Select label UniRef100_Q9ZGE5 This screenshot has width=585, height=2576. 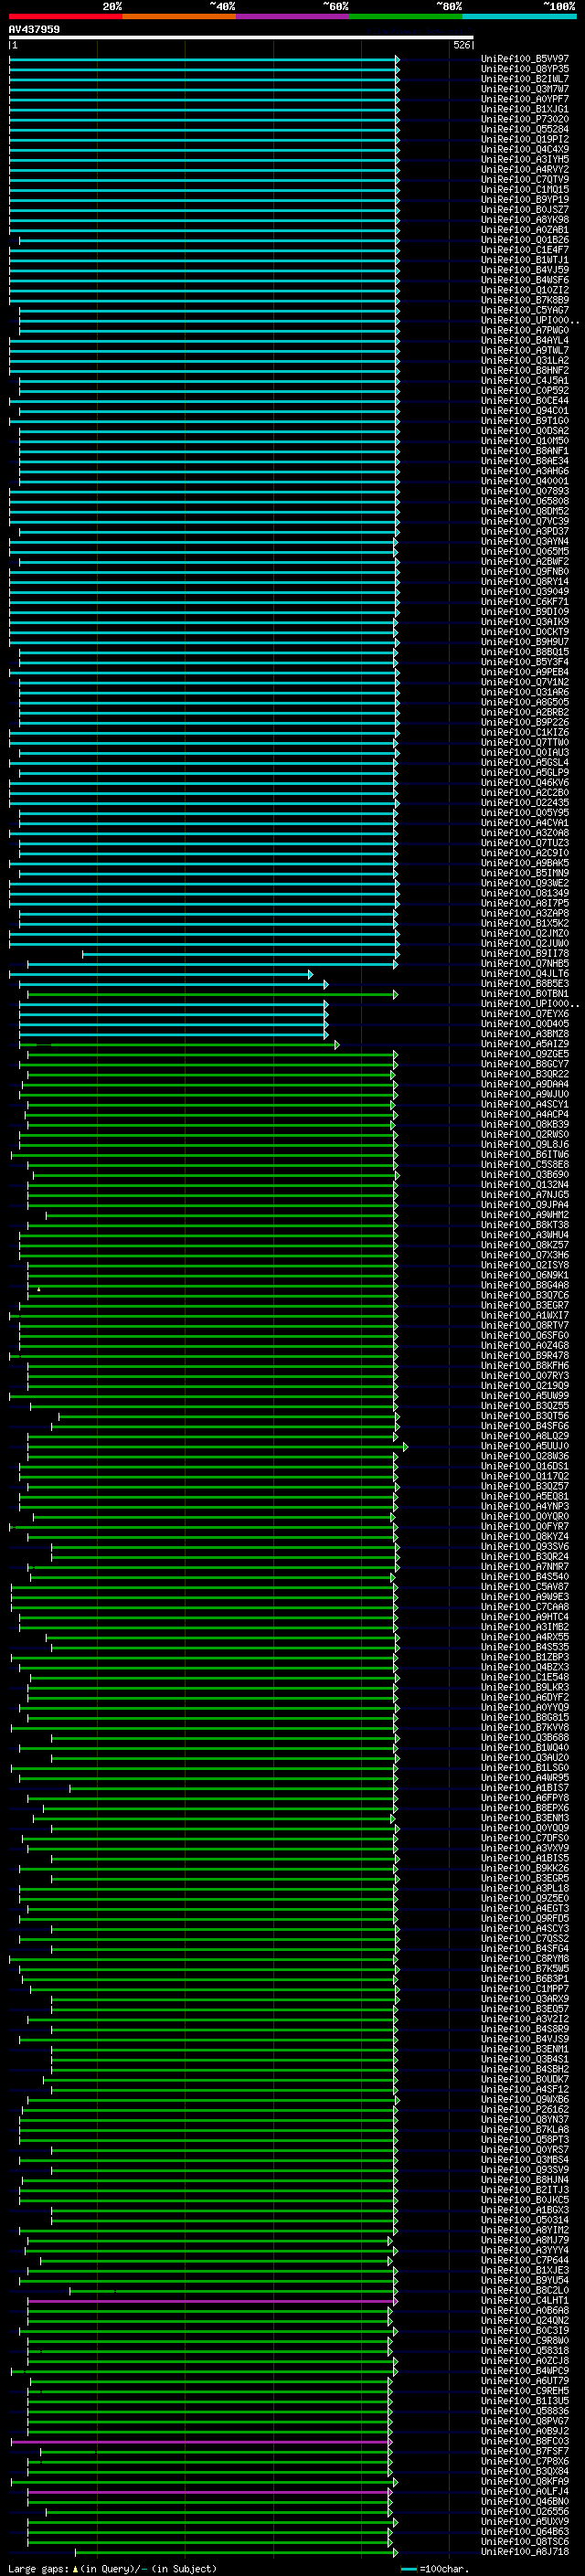[x=525, y=1054]
